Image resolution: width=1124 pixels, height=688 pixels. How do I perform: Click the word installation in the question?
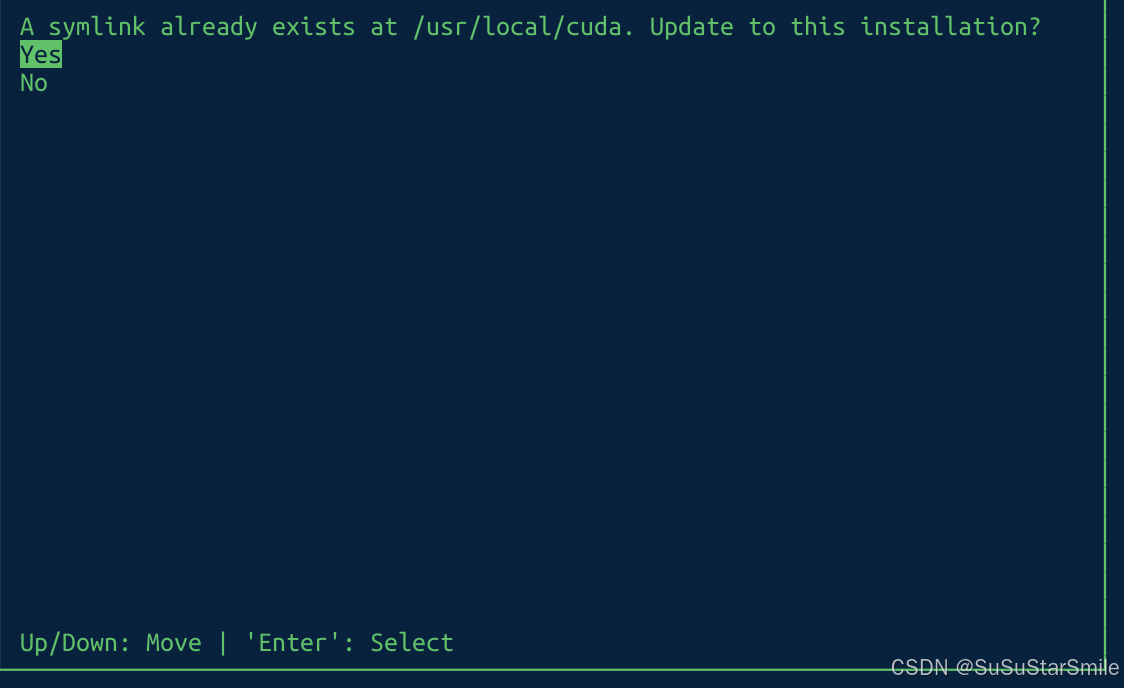pyautogui.click(x=945, y=26)
